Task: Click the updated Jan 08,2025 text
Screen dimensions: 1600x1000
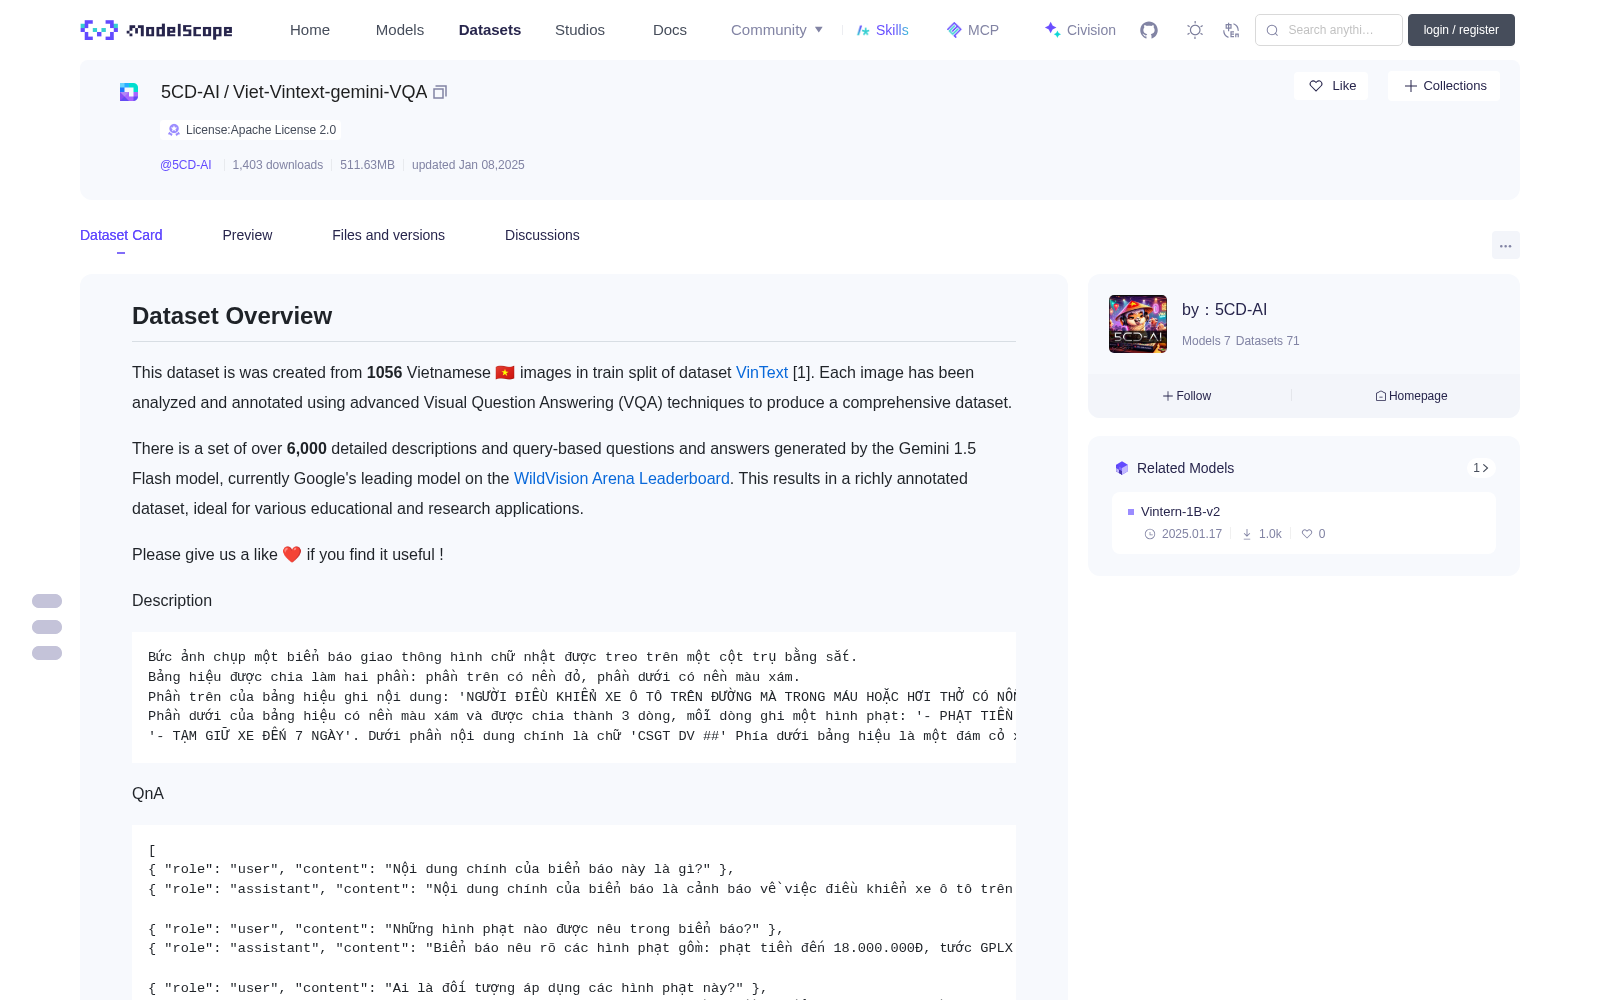Action: click(x=468, y=165)
